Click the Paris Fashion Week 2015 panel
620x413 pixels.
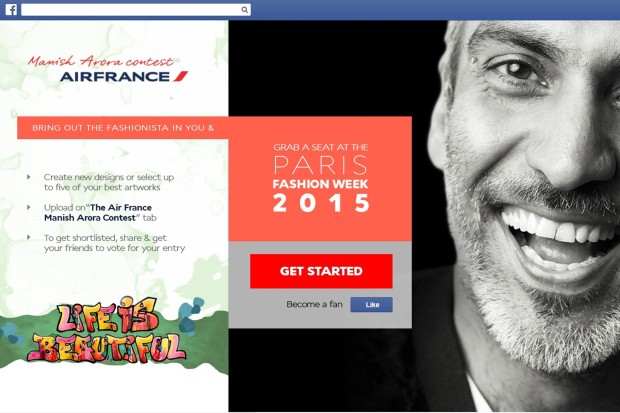point(320,179)
